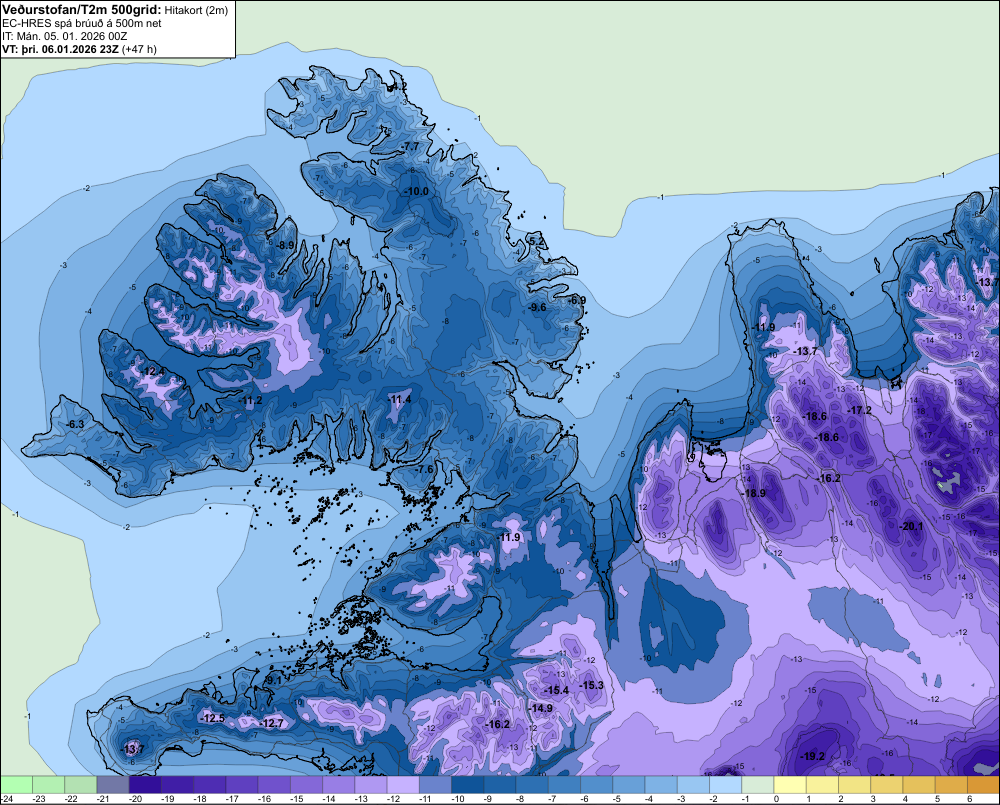
Task: Click the -11.4 temperature value on map
Action: coord(399,400)
